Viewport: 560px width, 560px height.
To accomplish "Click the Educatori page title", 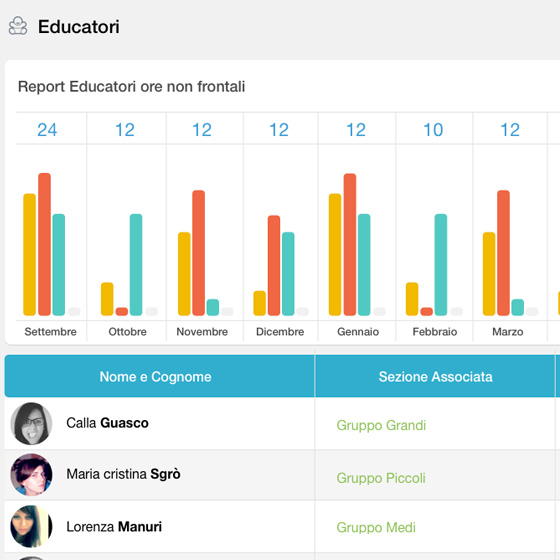I will coord(79,27).
